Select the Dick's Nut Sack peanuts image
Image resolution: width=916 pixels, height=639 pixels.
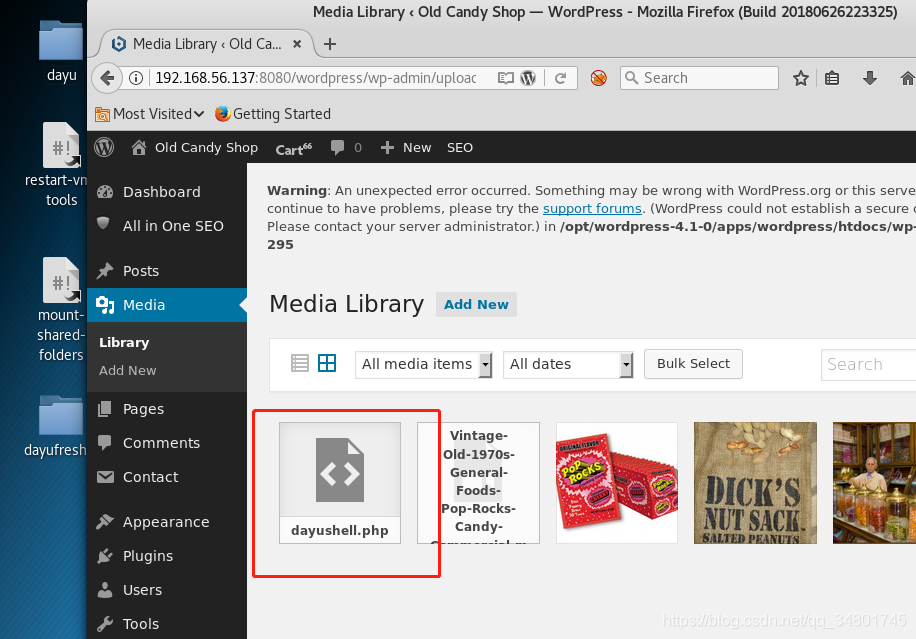[x=755, y=483]
